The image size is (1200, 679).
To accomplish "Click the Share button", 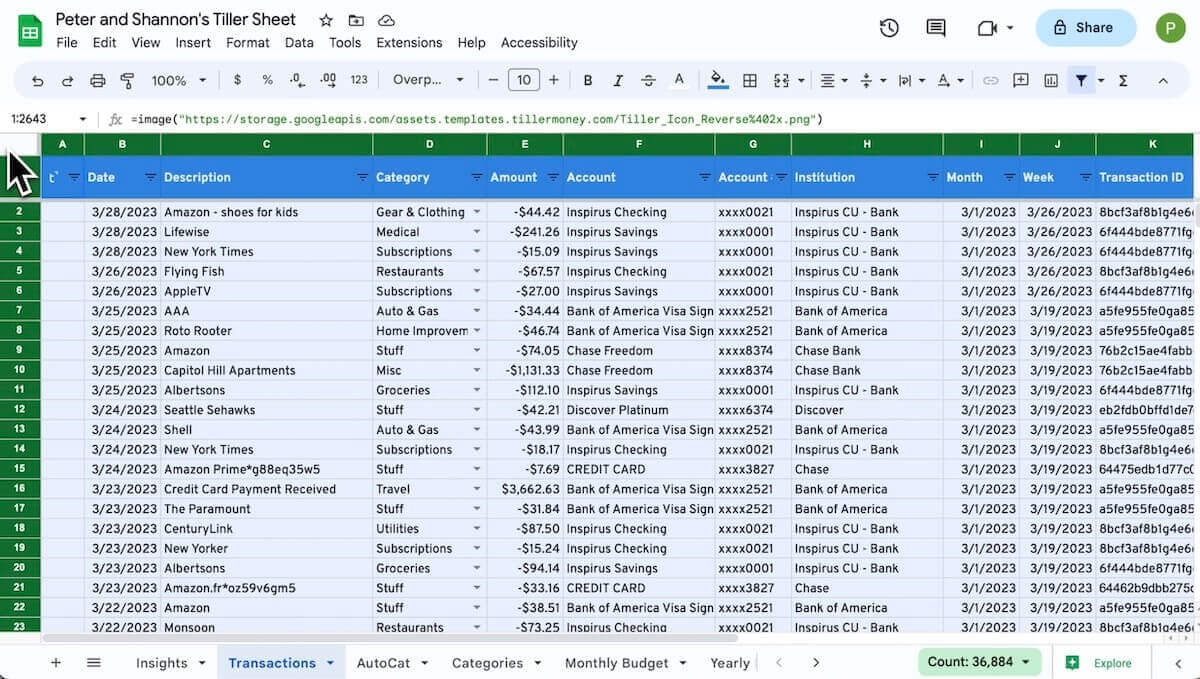I will coord(1085,28).
